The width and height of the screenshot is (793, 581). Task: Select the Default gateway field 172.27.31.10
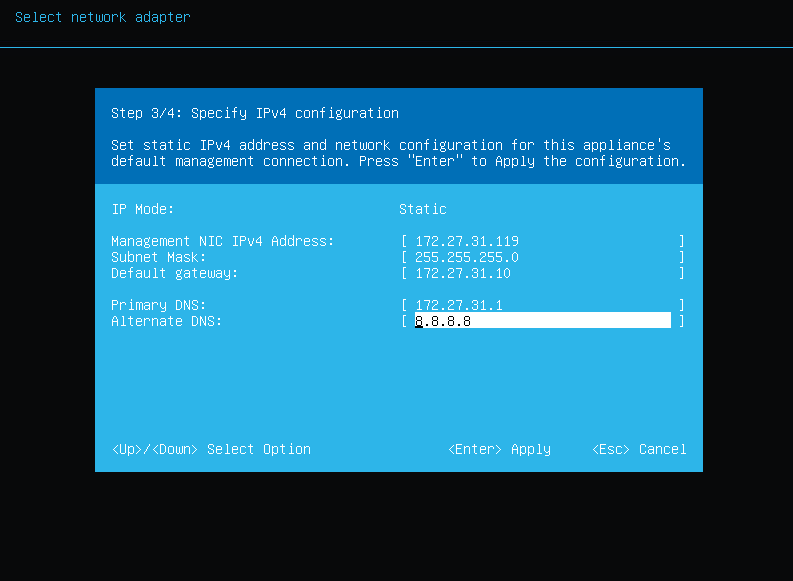pyautogui.click(x=543, y=274)
